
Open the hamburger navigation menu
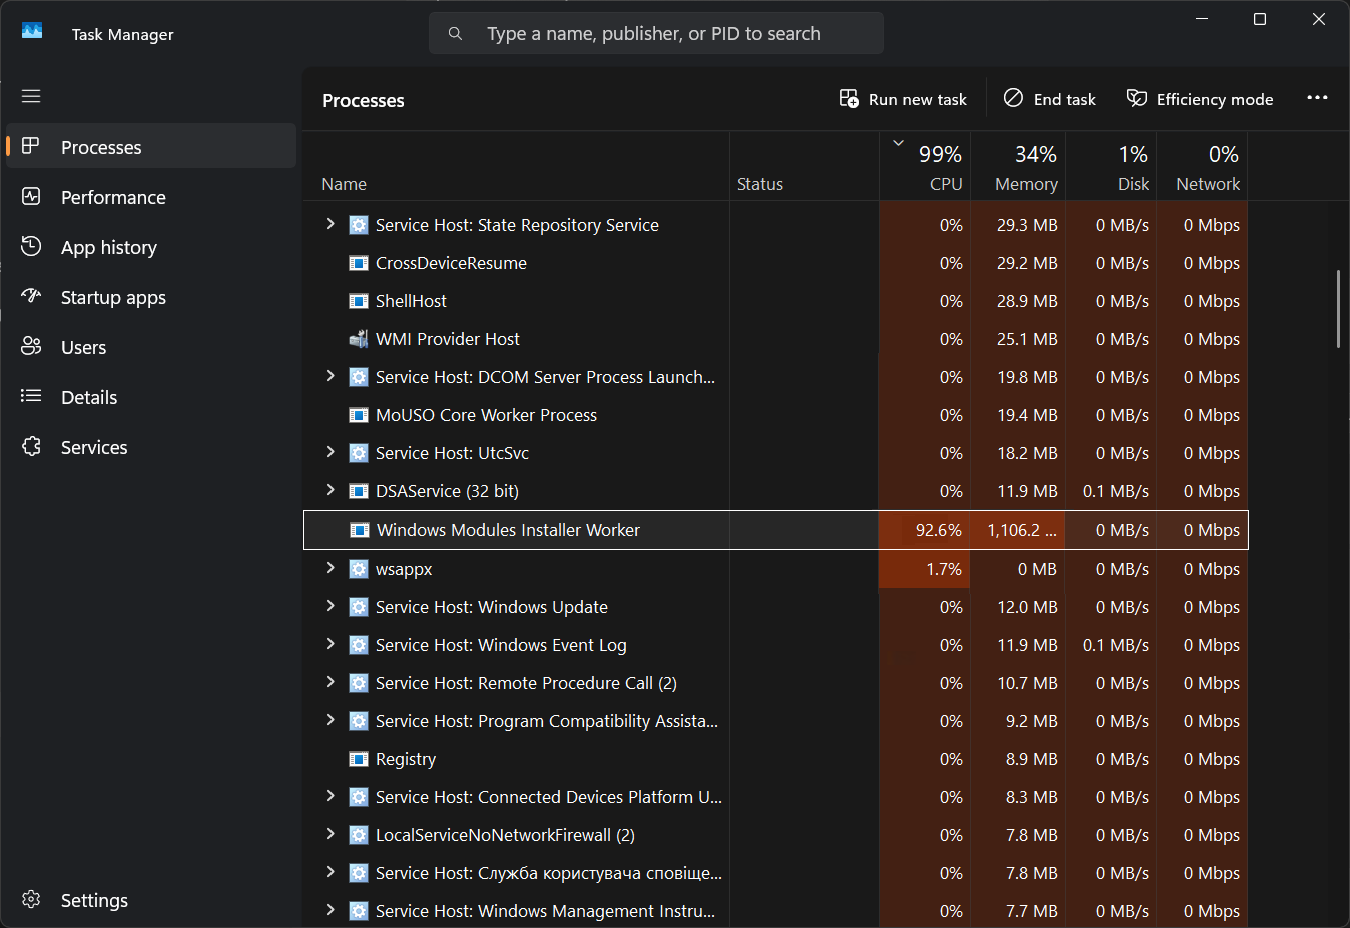pos(31,96)
